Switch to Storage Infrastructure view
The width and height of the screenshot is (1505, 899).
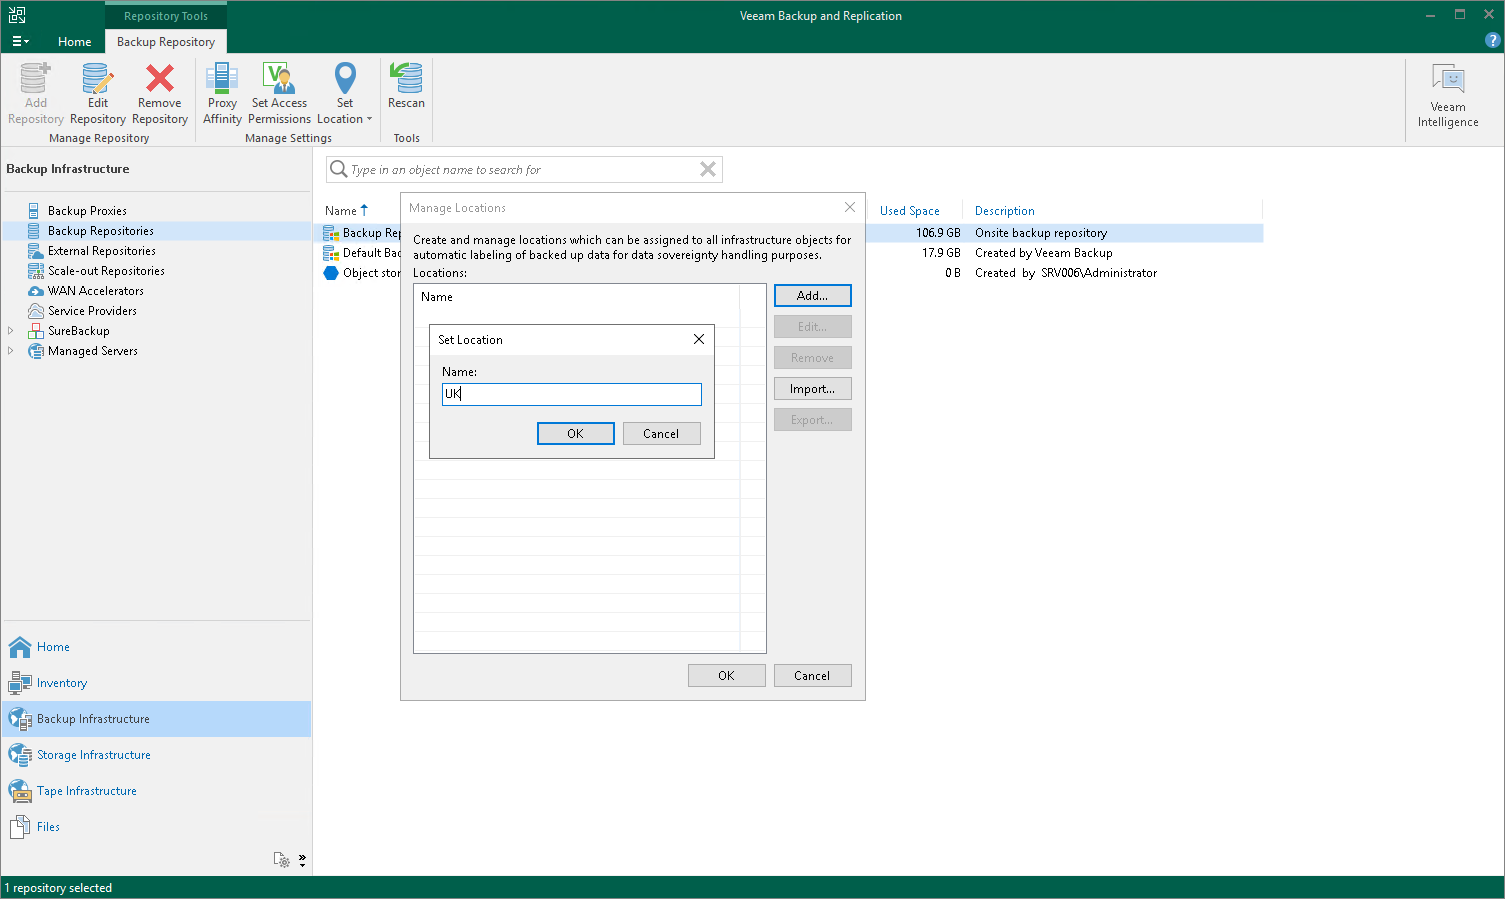pos(93,754)
